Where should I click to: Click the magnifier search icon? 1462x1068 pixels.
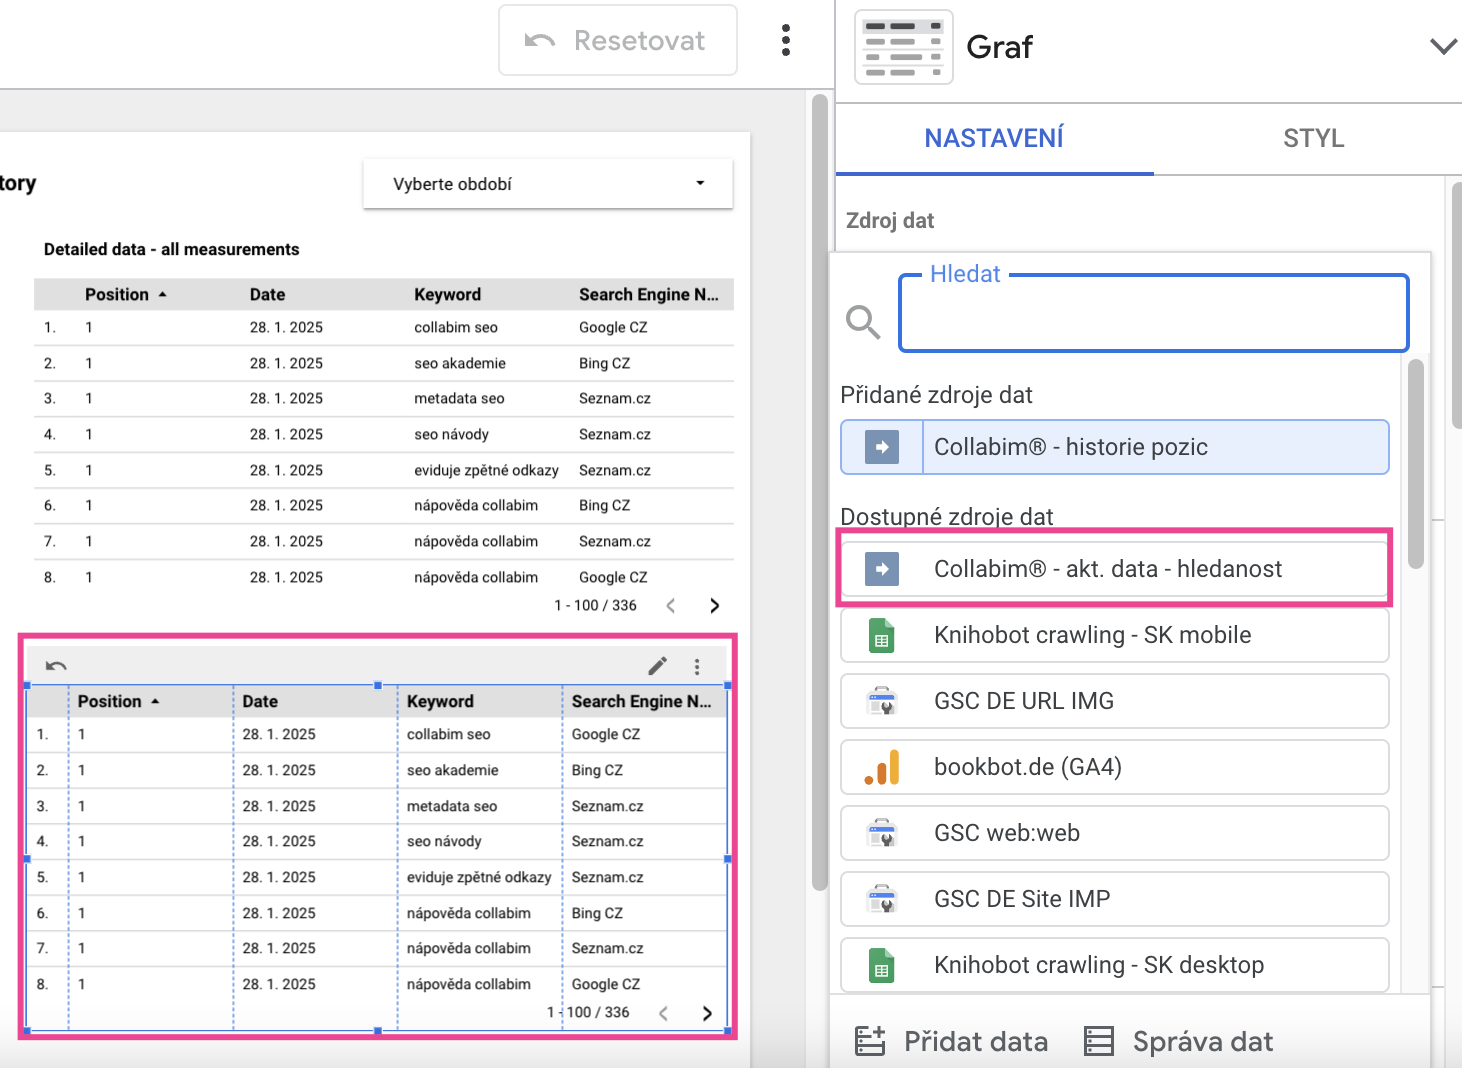pos(863,322)
